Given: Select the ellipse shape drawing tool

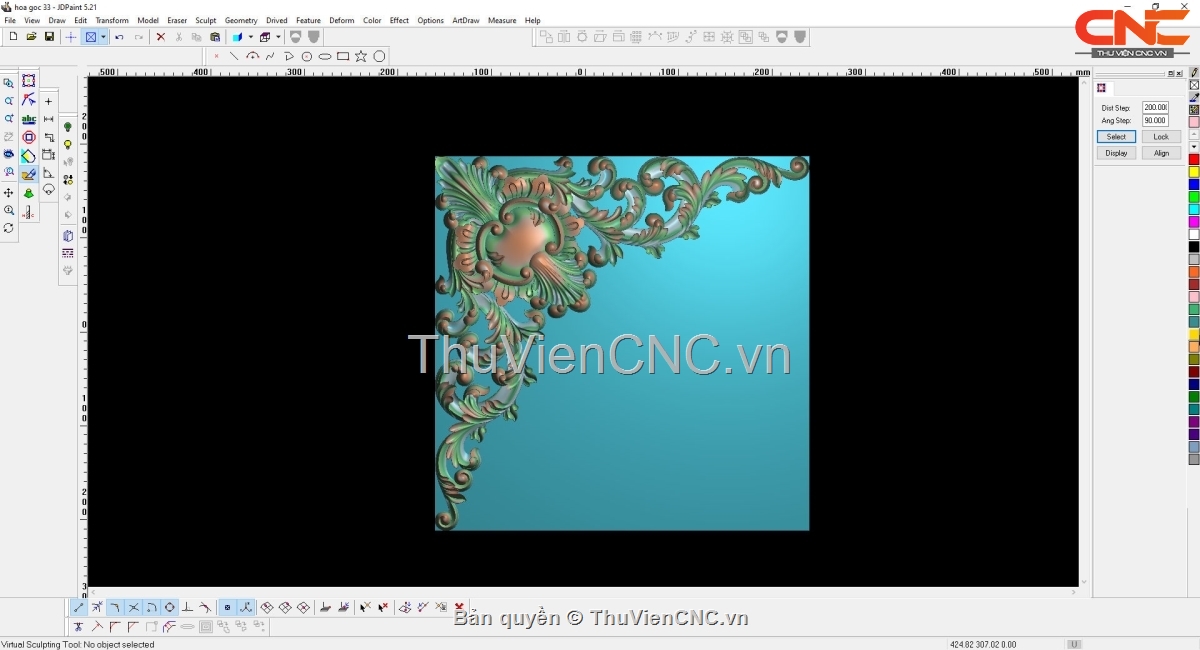Looking at the screenshot, I should coord(325,56).
